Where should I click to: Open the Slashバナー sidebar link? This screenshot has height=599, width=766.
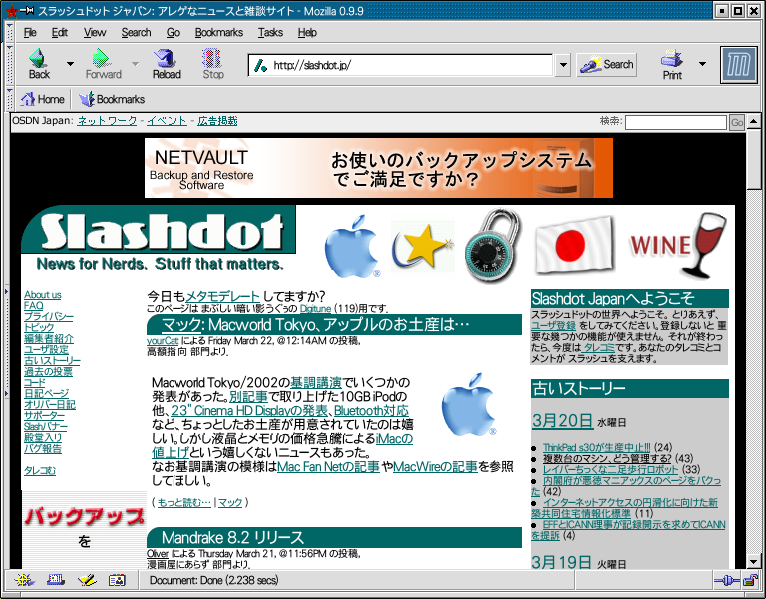tap(45, 426)
